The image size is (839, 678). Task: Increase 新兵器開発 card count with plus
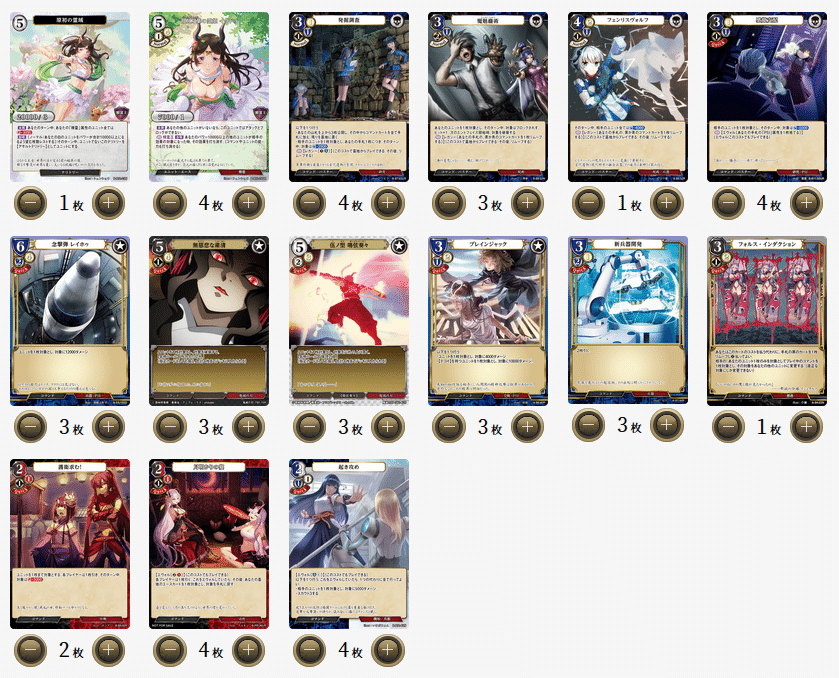point(667,425)
